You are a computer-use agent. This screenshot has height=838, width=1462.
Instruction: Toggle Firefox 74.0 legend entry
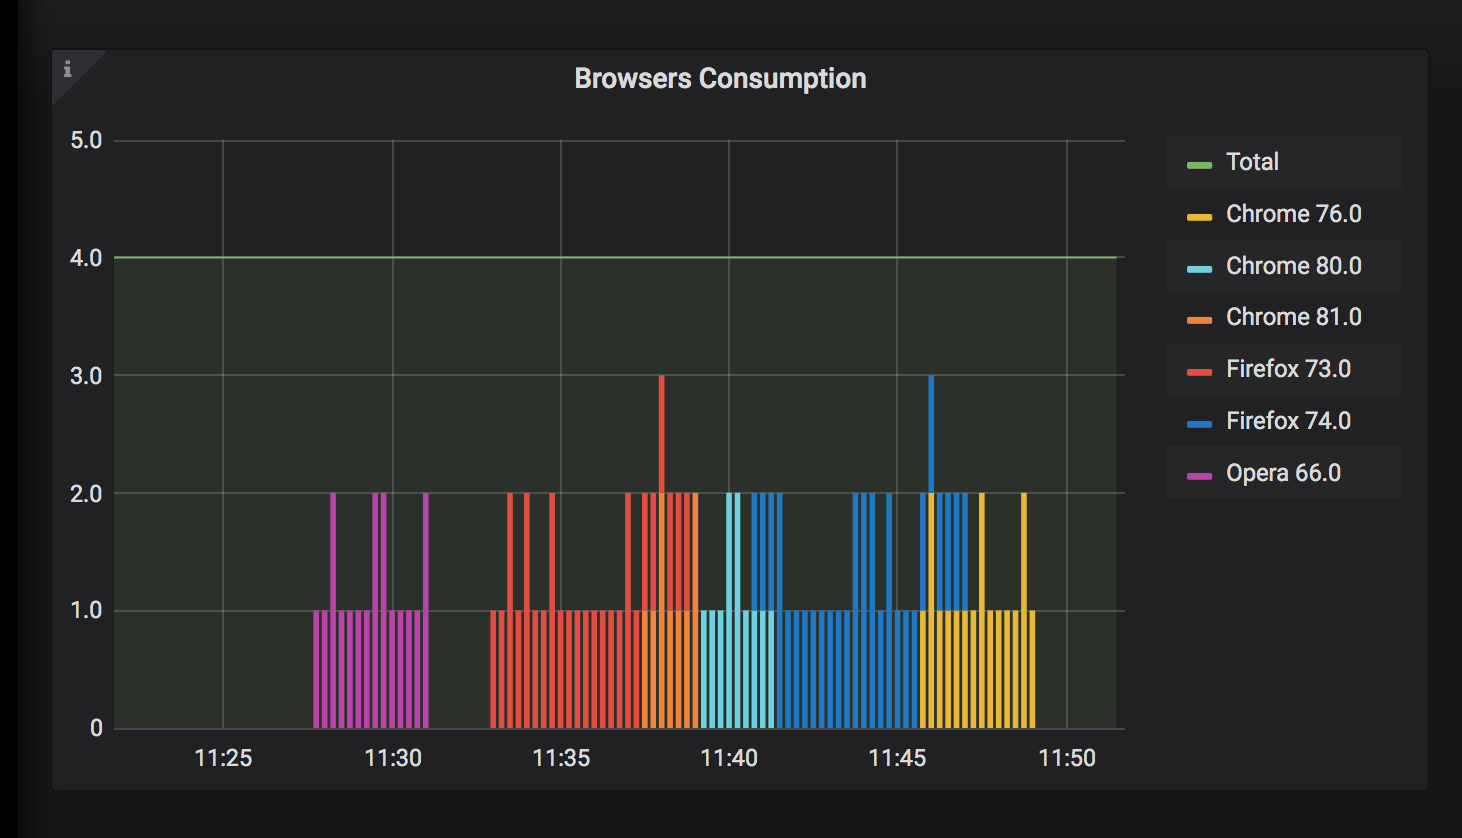(1288, 421)
